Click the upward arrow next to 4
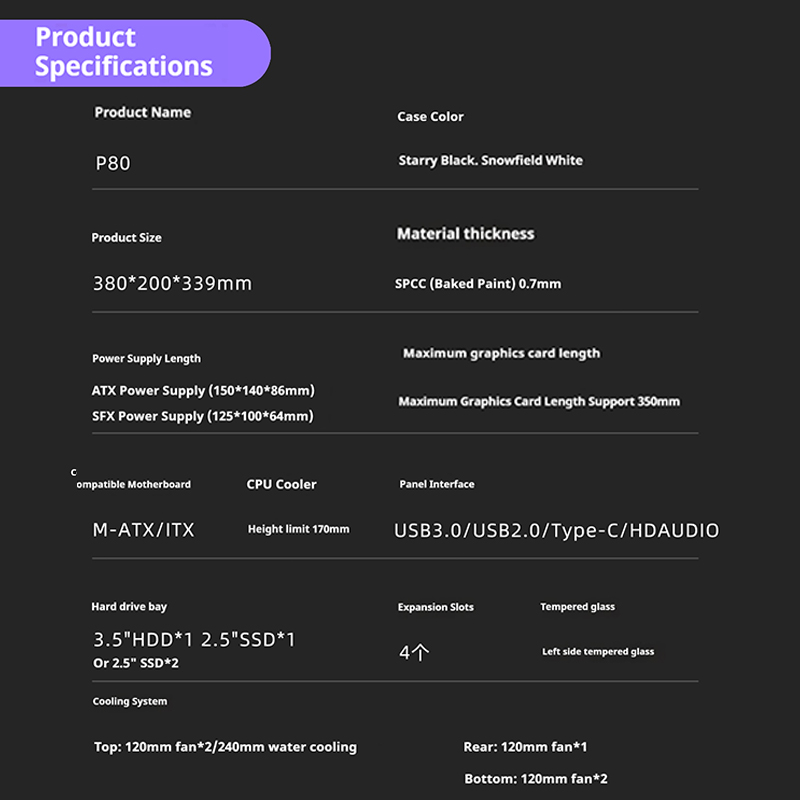The height and width of the screenshot is (800, 800). (x=421, y=652)
